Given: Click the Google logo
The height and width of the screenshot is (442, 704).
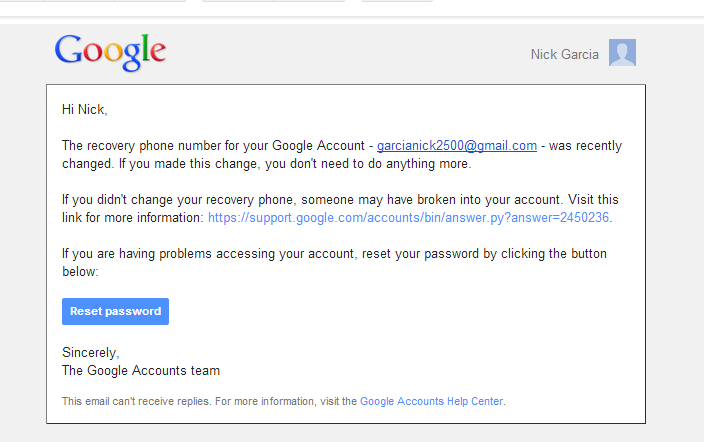Looking at the screenshot, I should (x=110, y=52).
